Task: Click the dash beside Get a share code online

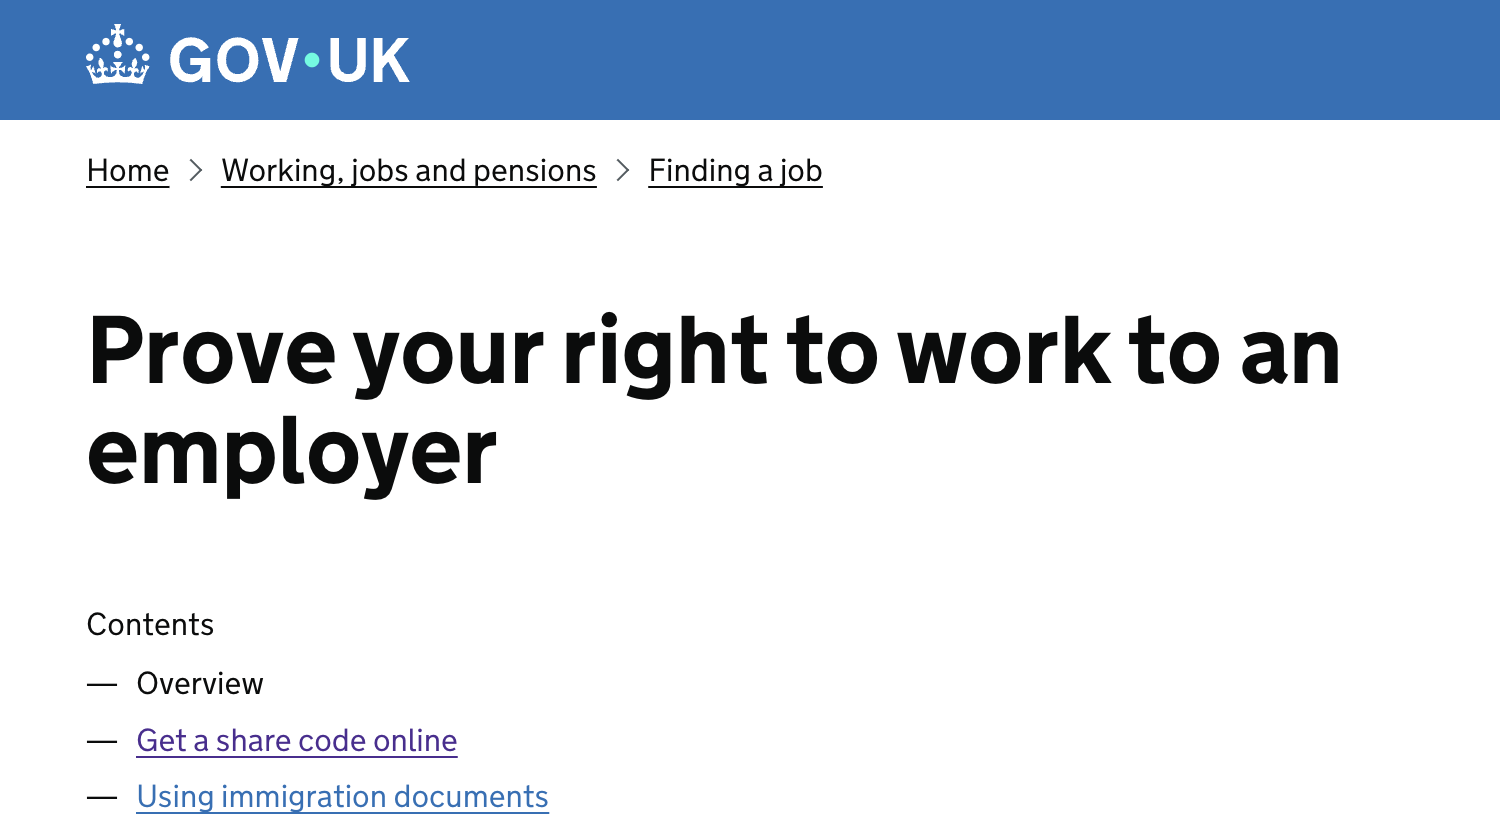Action: 102,742
